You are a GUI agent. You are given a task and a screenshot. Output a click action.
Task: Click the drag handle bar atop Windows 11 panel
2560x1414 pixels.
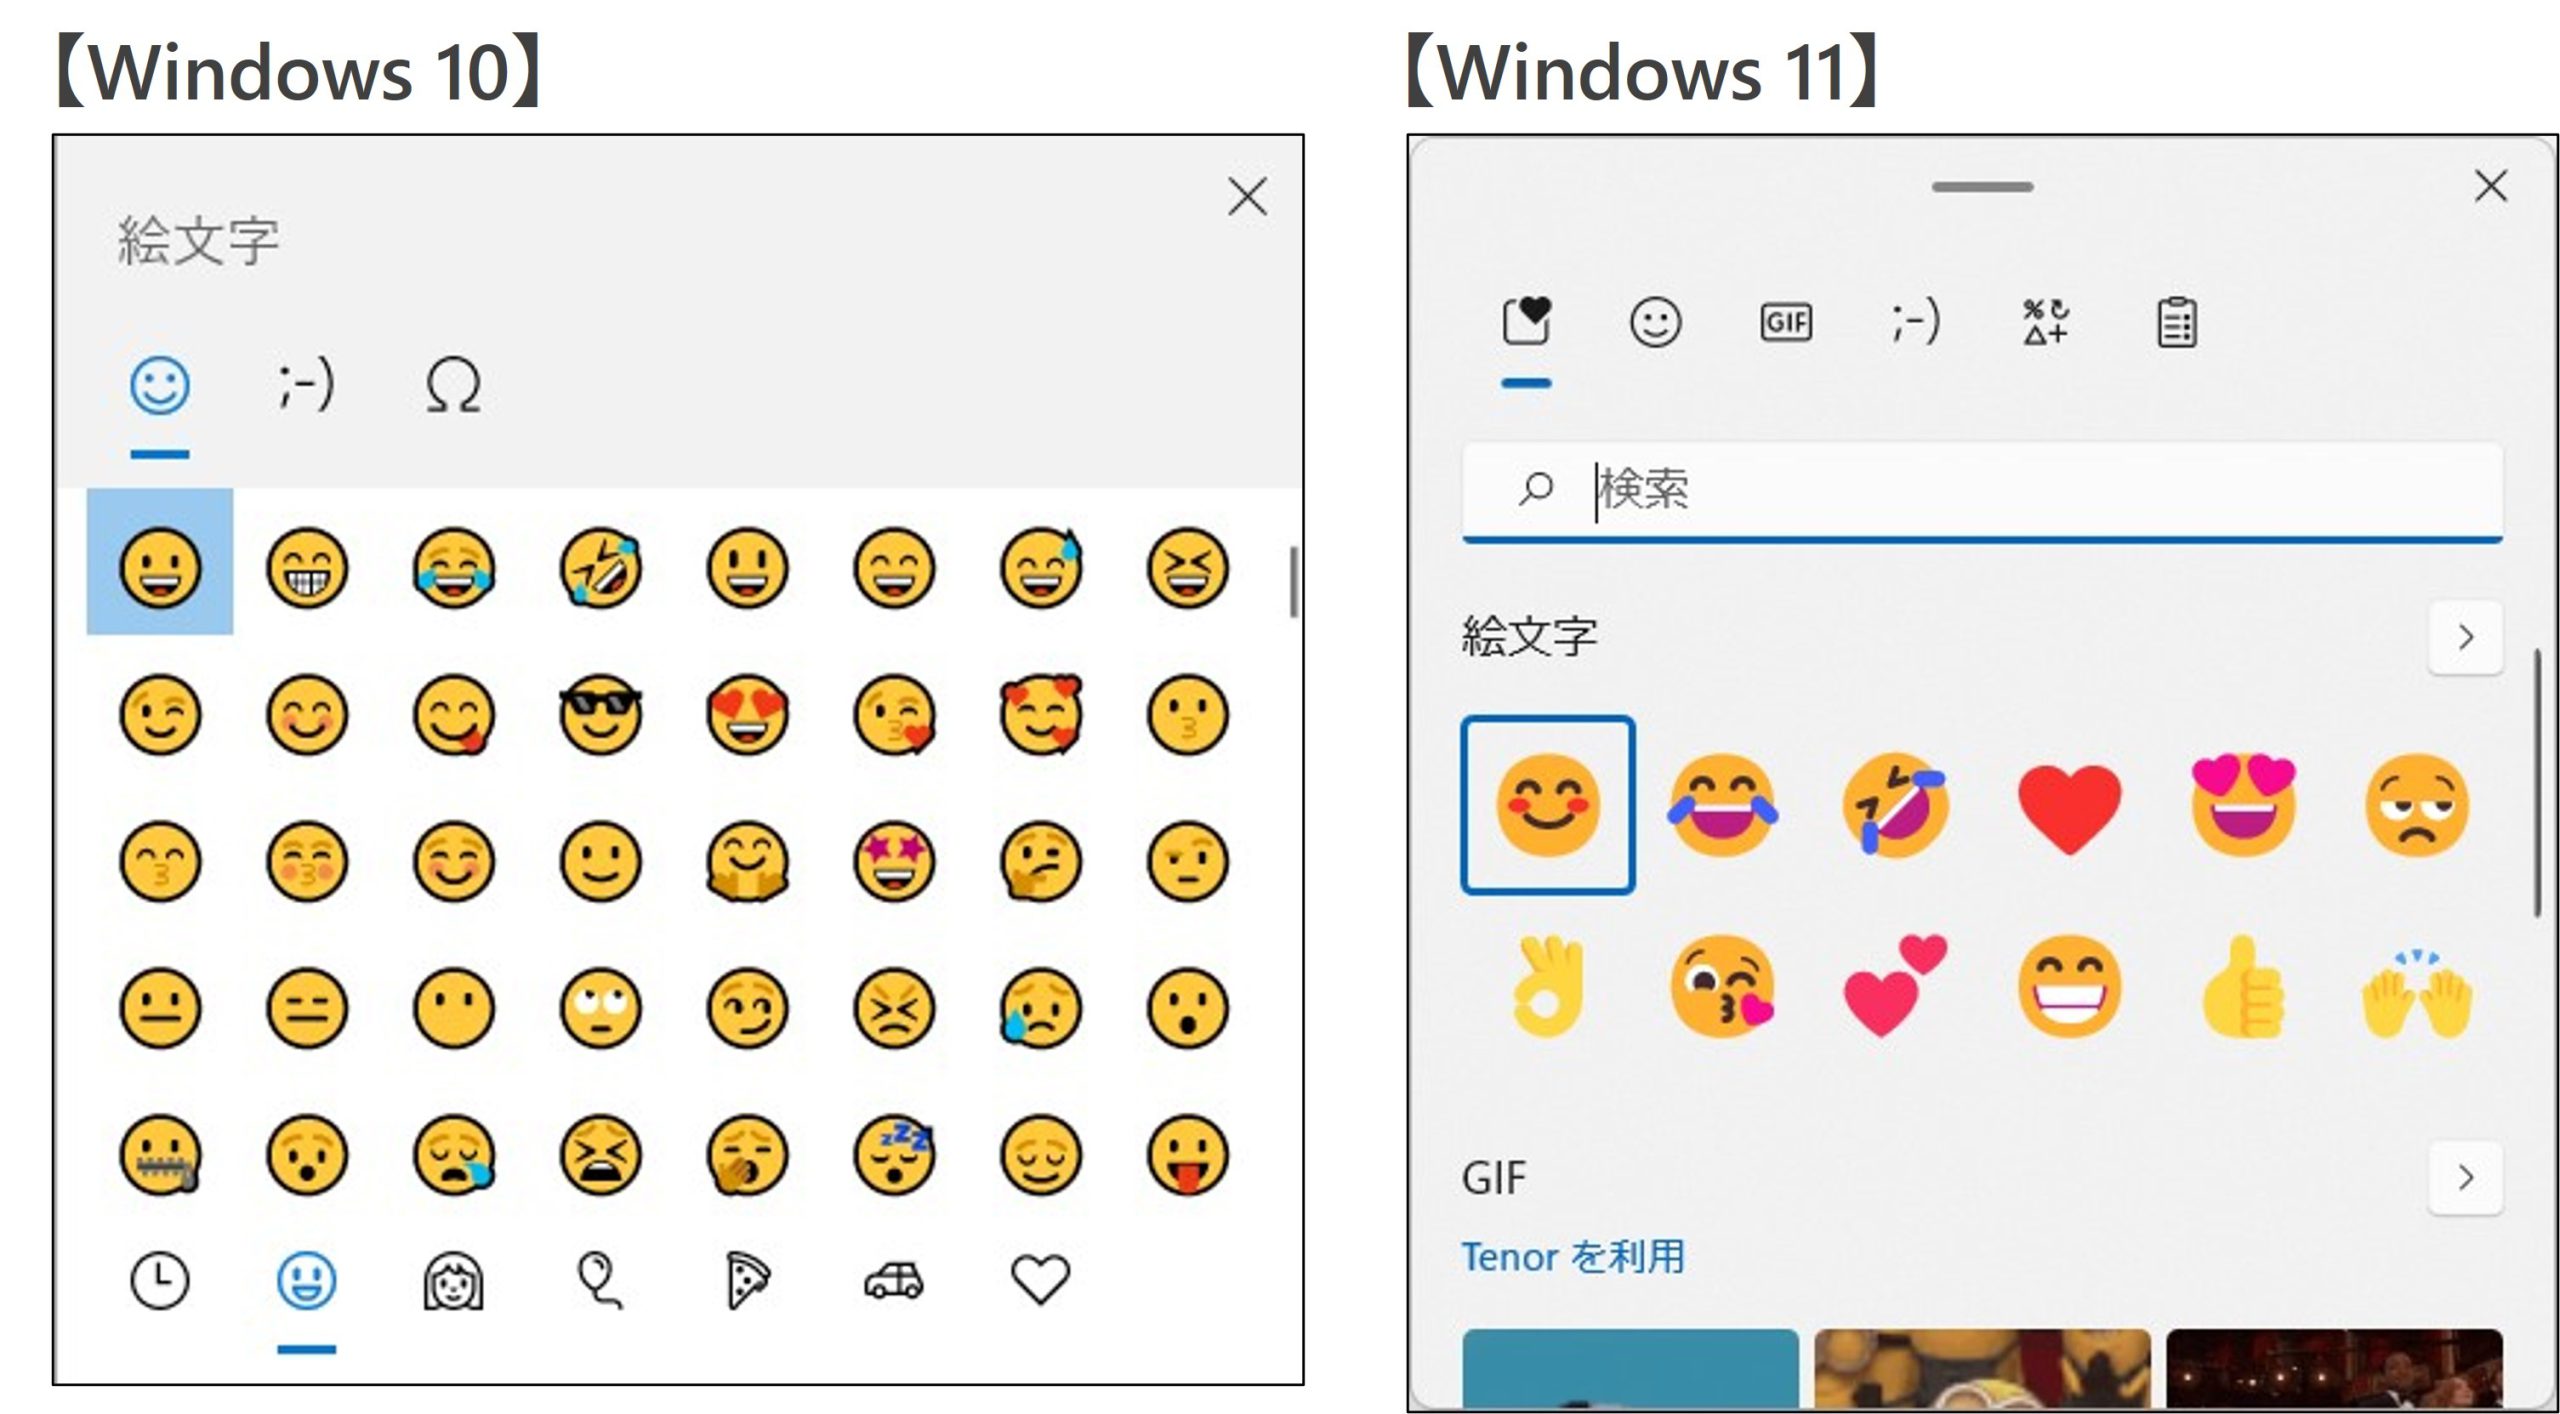coord(1982,187)
